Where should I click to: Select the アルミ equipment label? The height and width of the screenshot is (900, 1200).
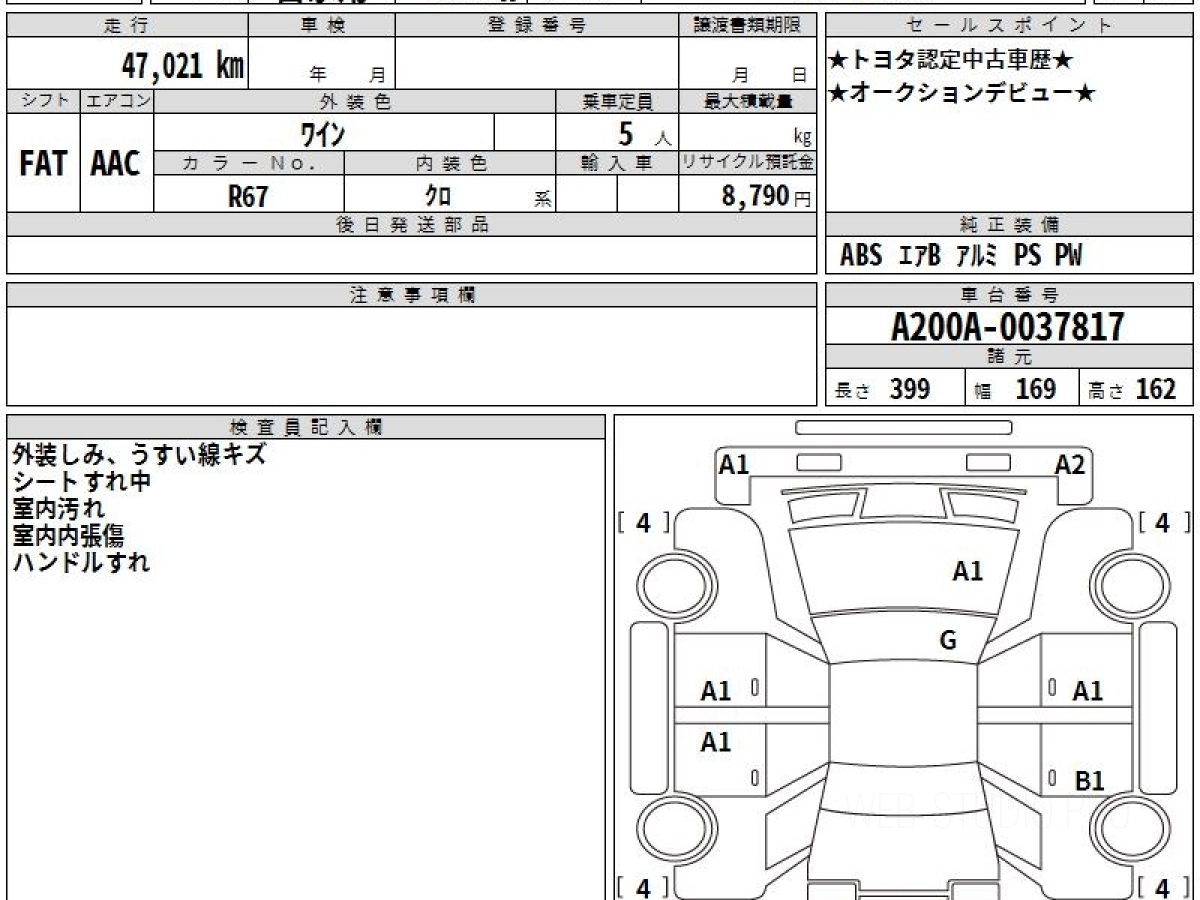pyautogui.click(x=977, y=256)
